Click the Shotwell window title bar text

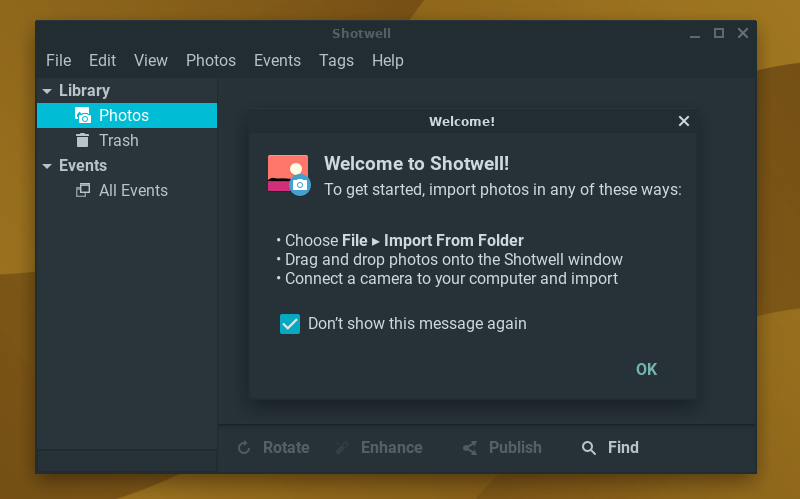(361, 34)
